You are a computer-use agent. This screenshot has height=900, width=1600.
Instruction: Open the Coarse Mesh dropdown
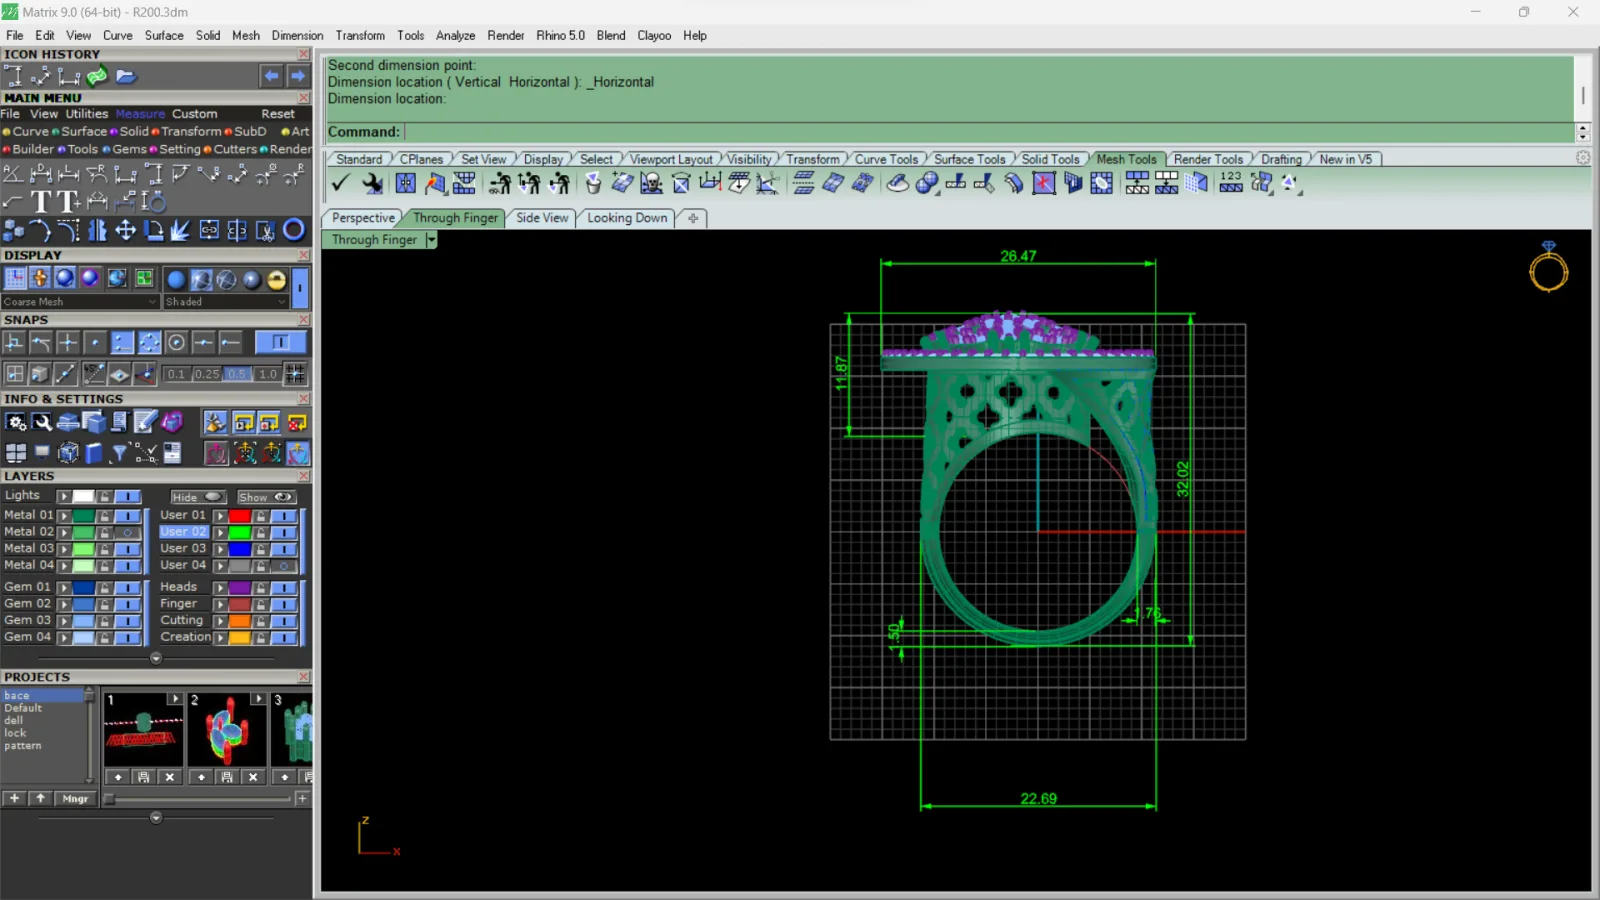[80, 302]
